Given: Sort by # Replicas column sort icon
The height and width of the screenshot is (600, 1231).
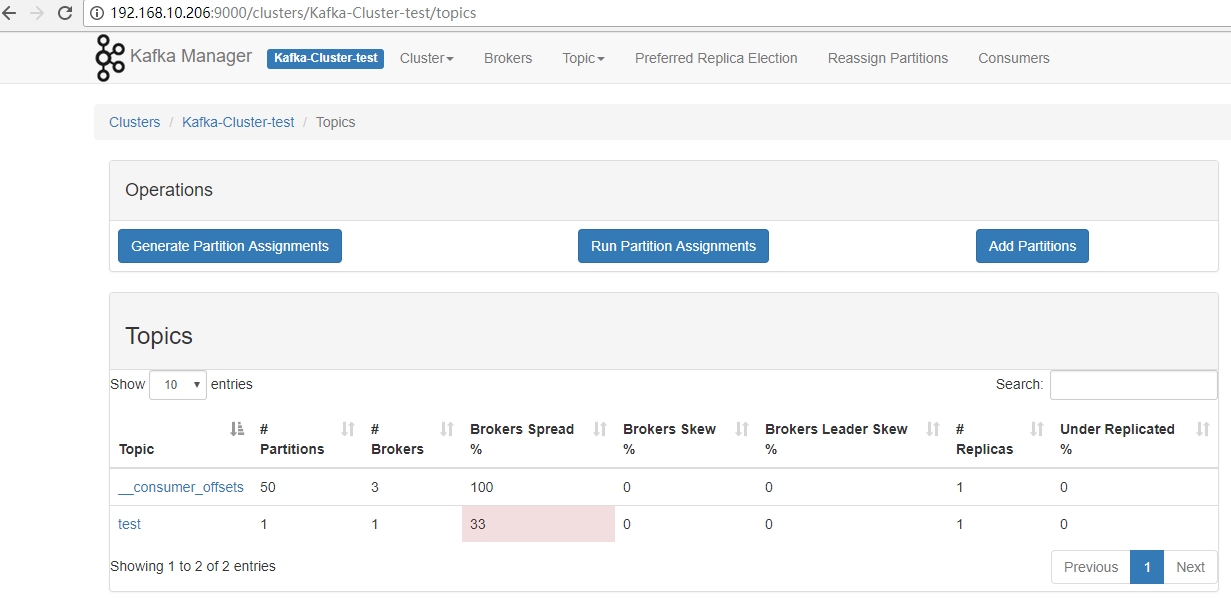Looking at the screenshot, I should point(1037,429).
